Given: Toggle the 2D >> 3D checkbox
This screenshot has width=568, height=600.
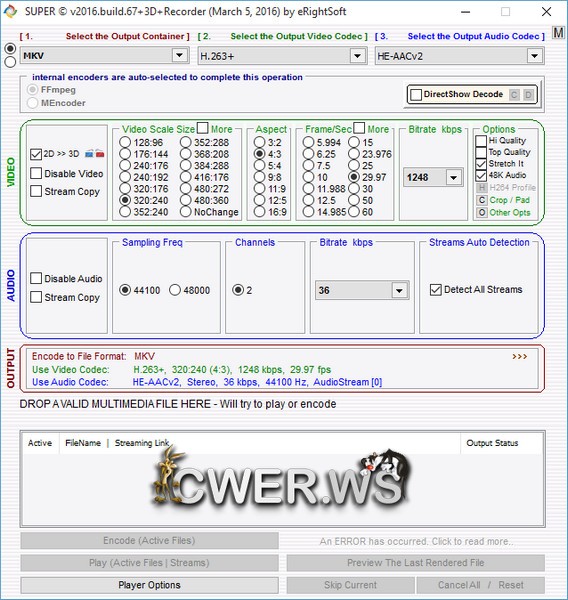Looking at the screenshot, I should point(36,154).
